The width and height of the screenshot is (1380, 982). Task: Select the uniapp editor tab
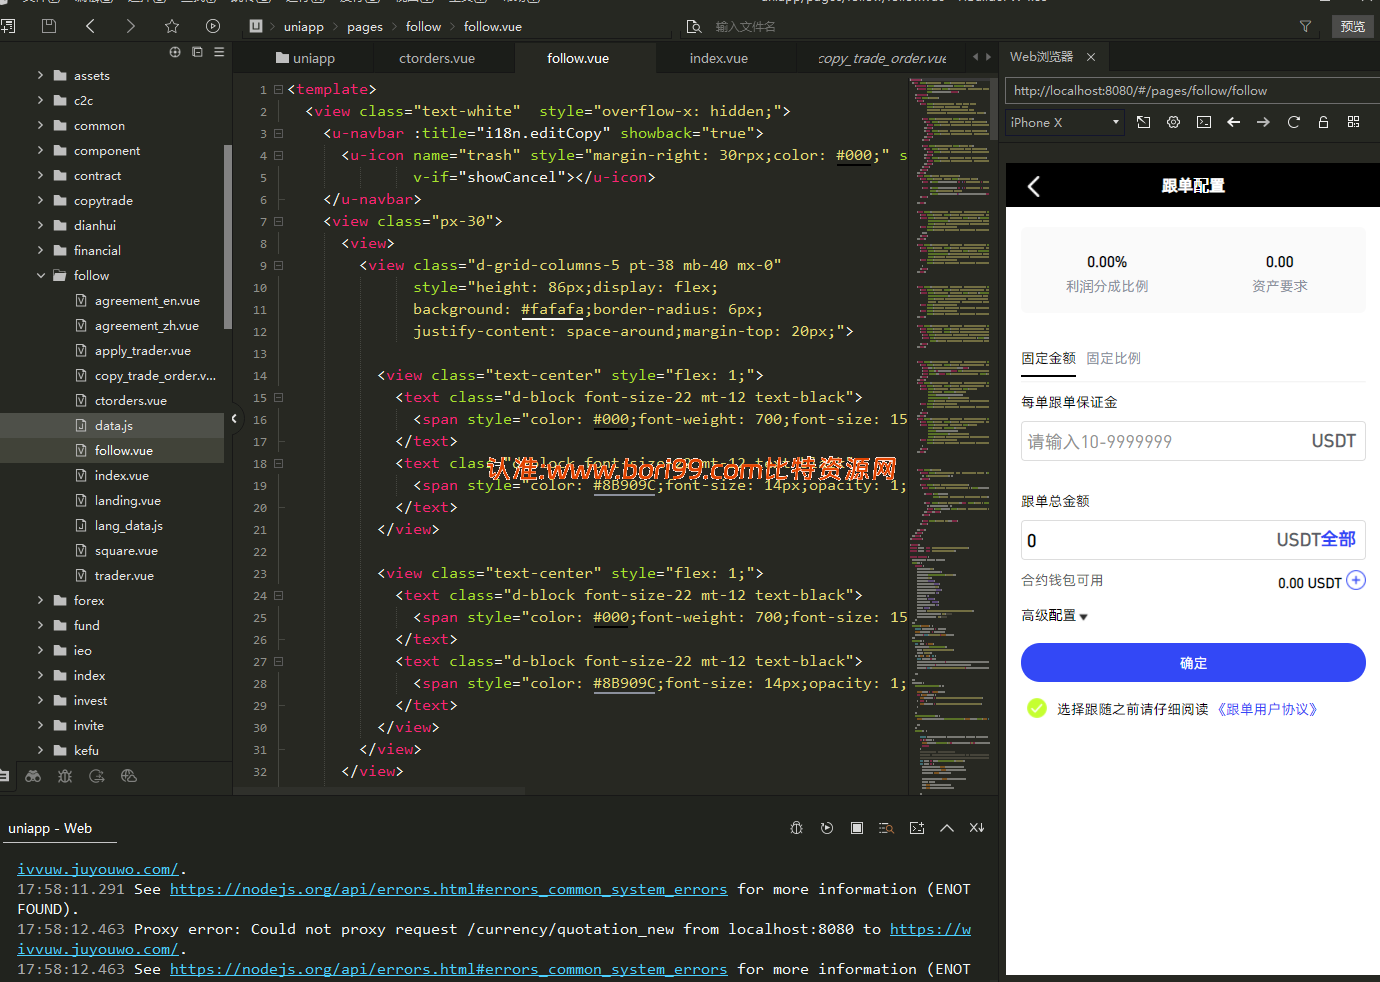[305, 58]
